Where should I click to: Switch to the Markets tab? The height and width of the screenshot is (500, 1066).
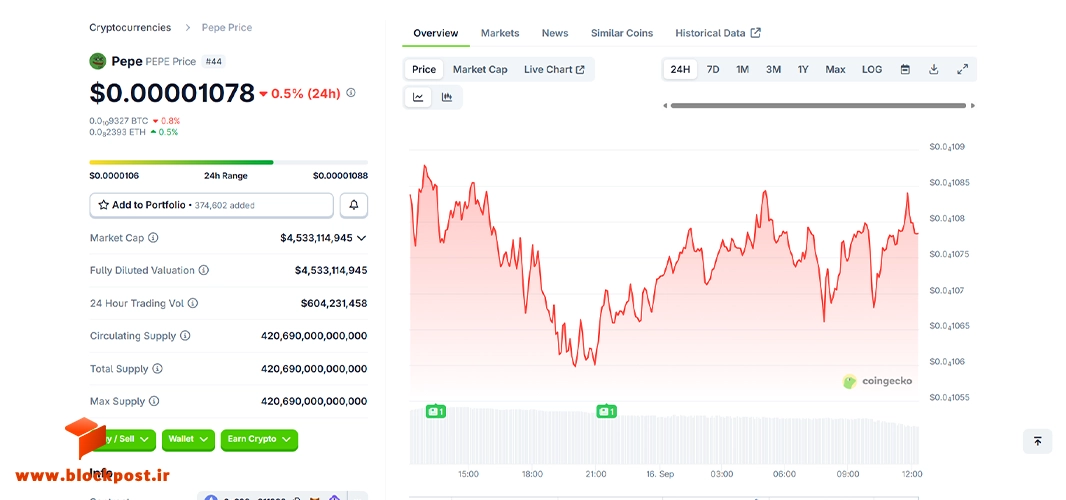coord(500,33)
